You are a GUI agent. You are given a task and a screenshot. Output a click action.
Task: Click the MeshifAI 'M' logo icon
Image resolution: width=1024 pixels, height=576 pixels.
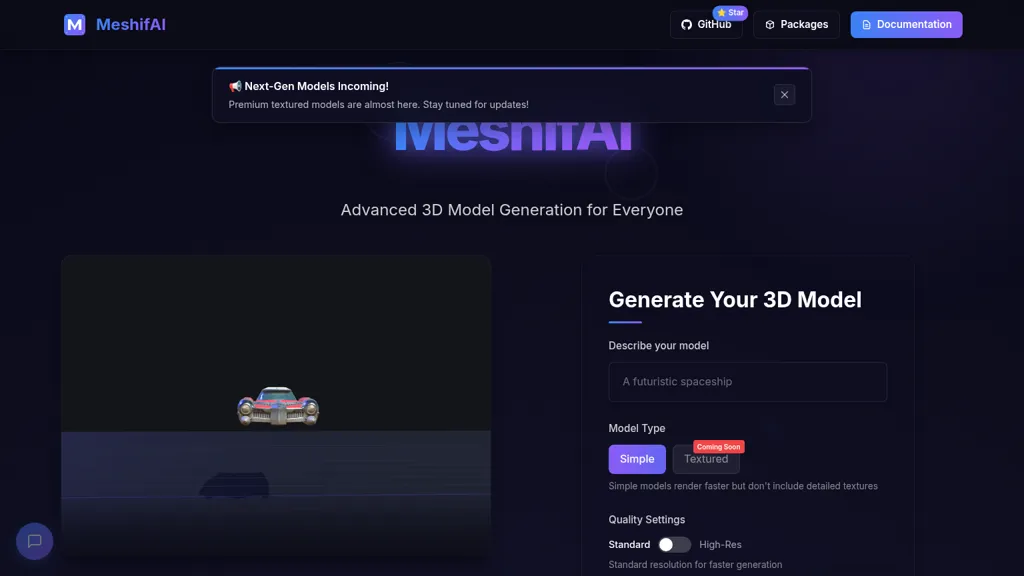click(x=74, y=24)
